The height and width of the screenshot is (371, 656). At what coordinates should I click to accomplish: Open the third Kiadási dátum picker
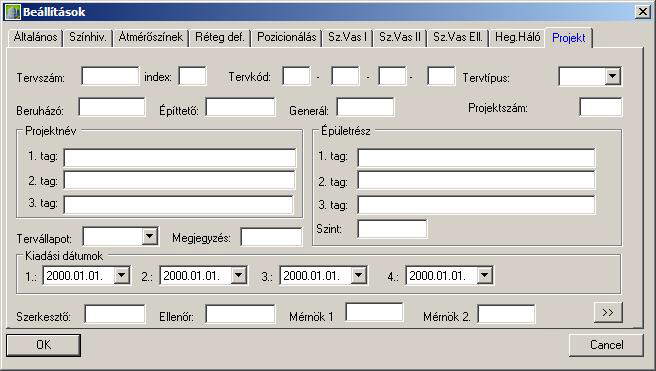tap(359, 276)
